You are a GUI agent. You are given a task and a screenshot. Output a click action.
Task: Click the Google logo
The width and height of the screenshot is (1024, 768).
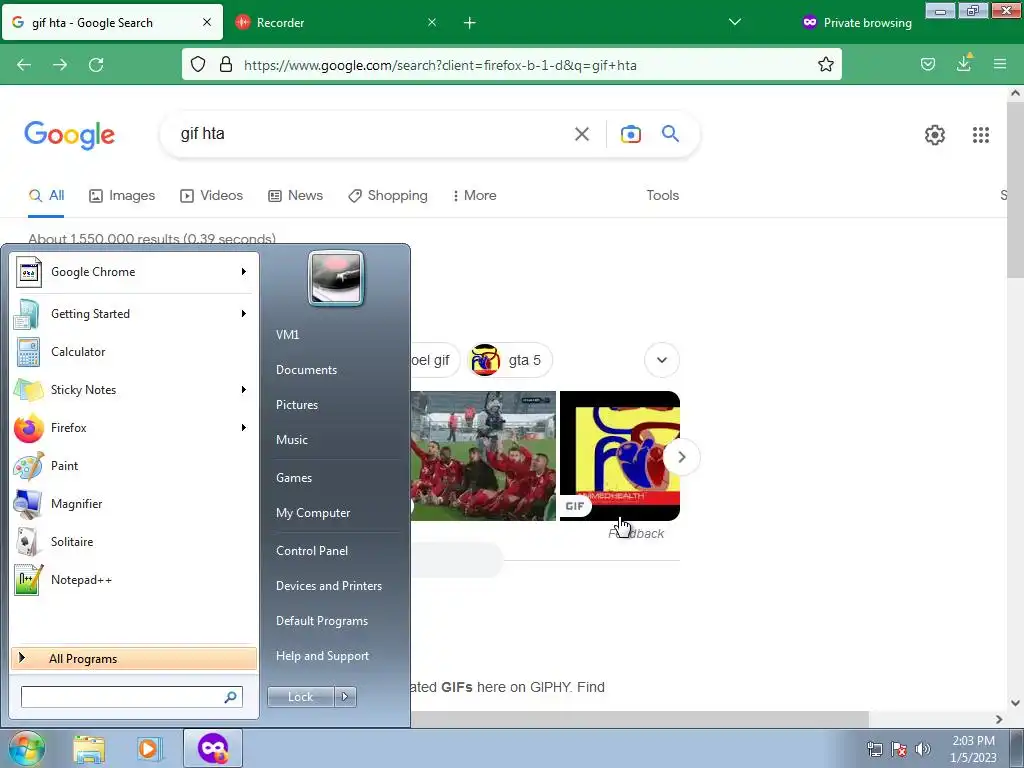point(70,135)
